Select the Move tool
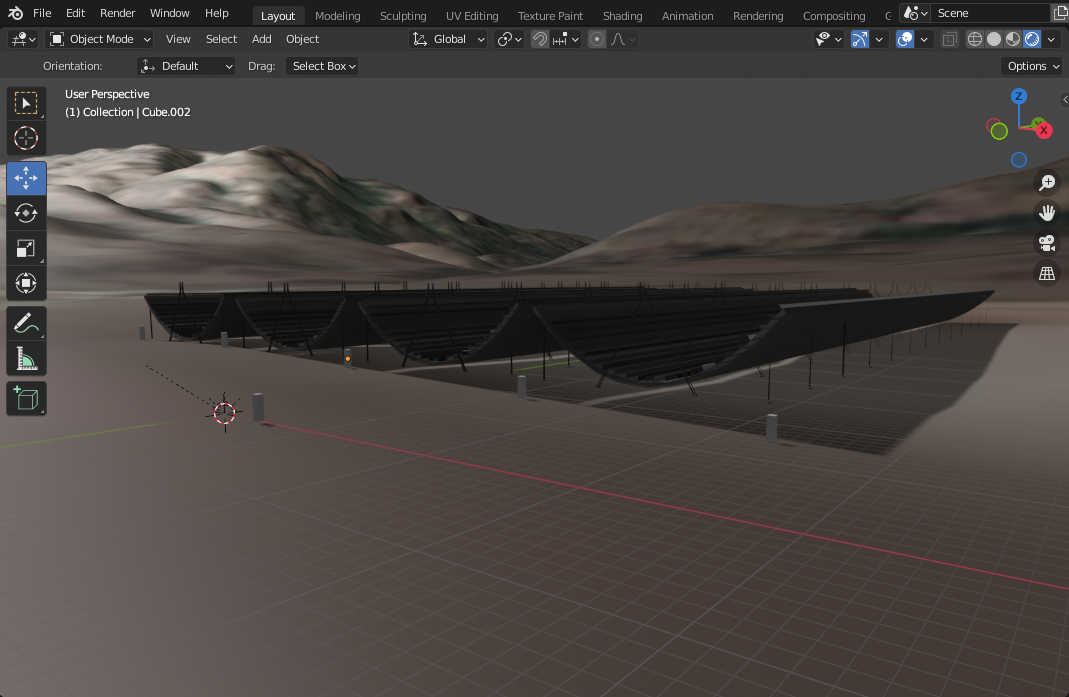1069x697 pixels. click(26, 177)
